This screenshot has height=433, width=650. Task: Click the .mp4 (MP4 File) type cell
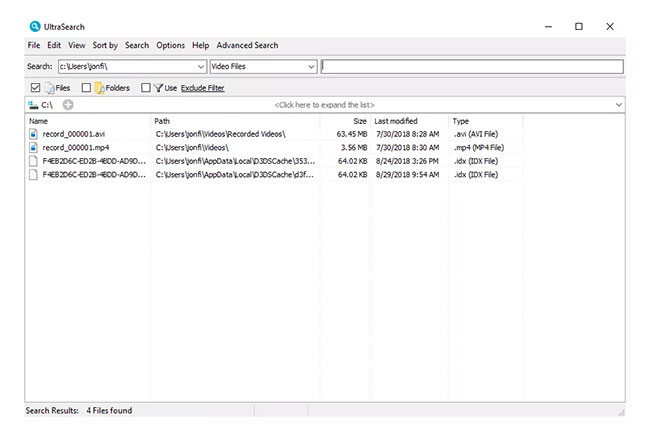pyautogui.click(x=478, y=148)
